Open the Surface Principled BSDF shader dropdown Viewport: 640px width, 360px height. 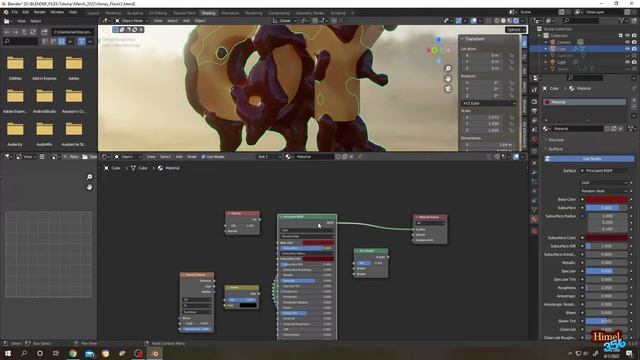click(604, 171)
